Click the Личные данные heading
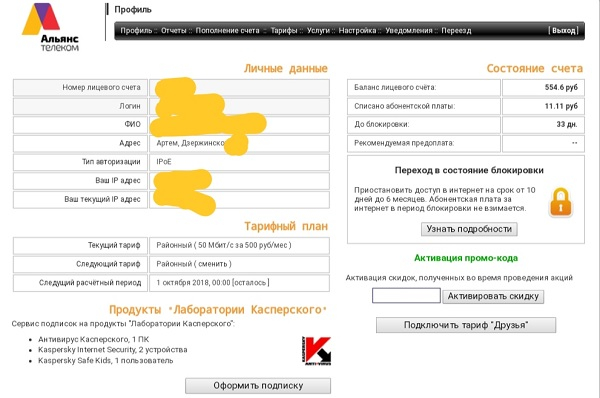The image size is (600, 398). pyautogui.click(x=286, y=69)
